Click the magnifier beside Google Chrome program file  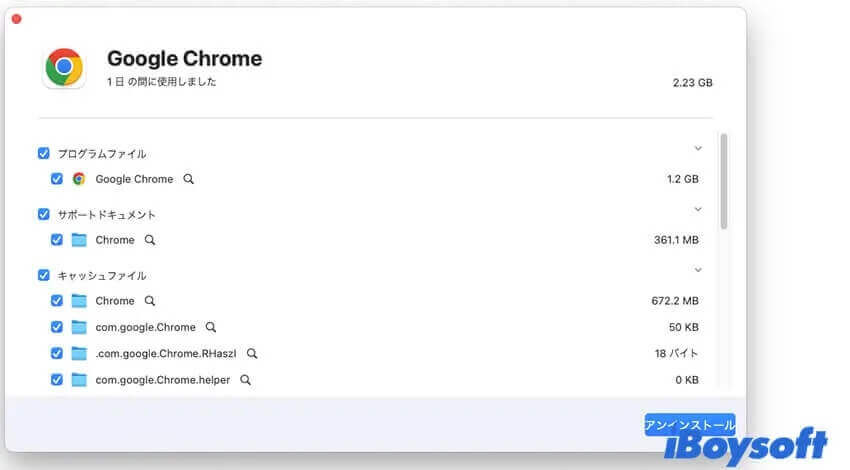click(x=188, y=179)
